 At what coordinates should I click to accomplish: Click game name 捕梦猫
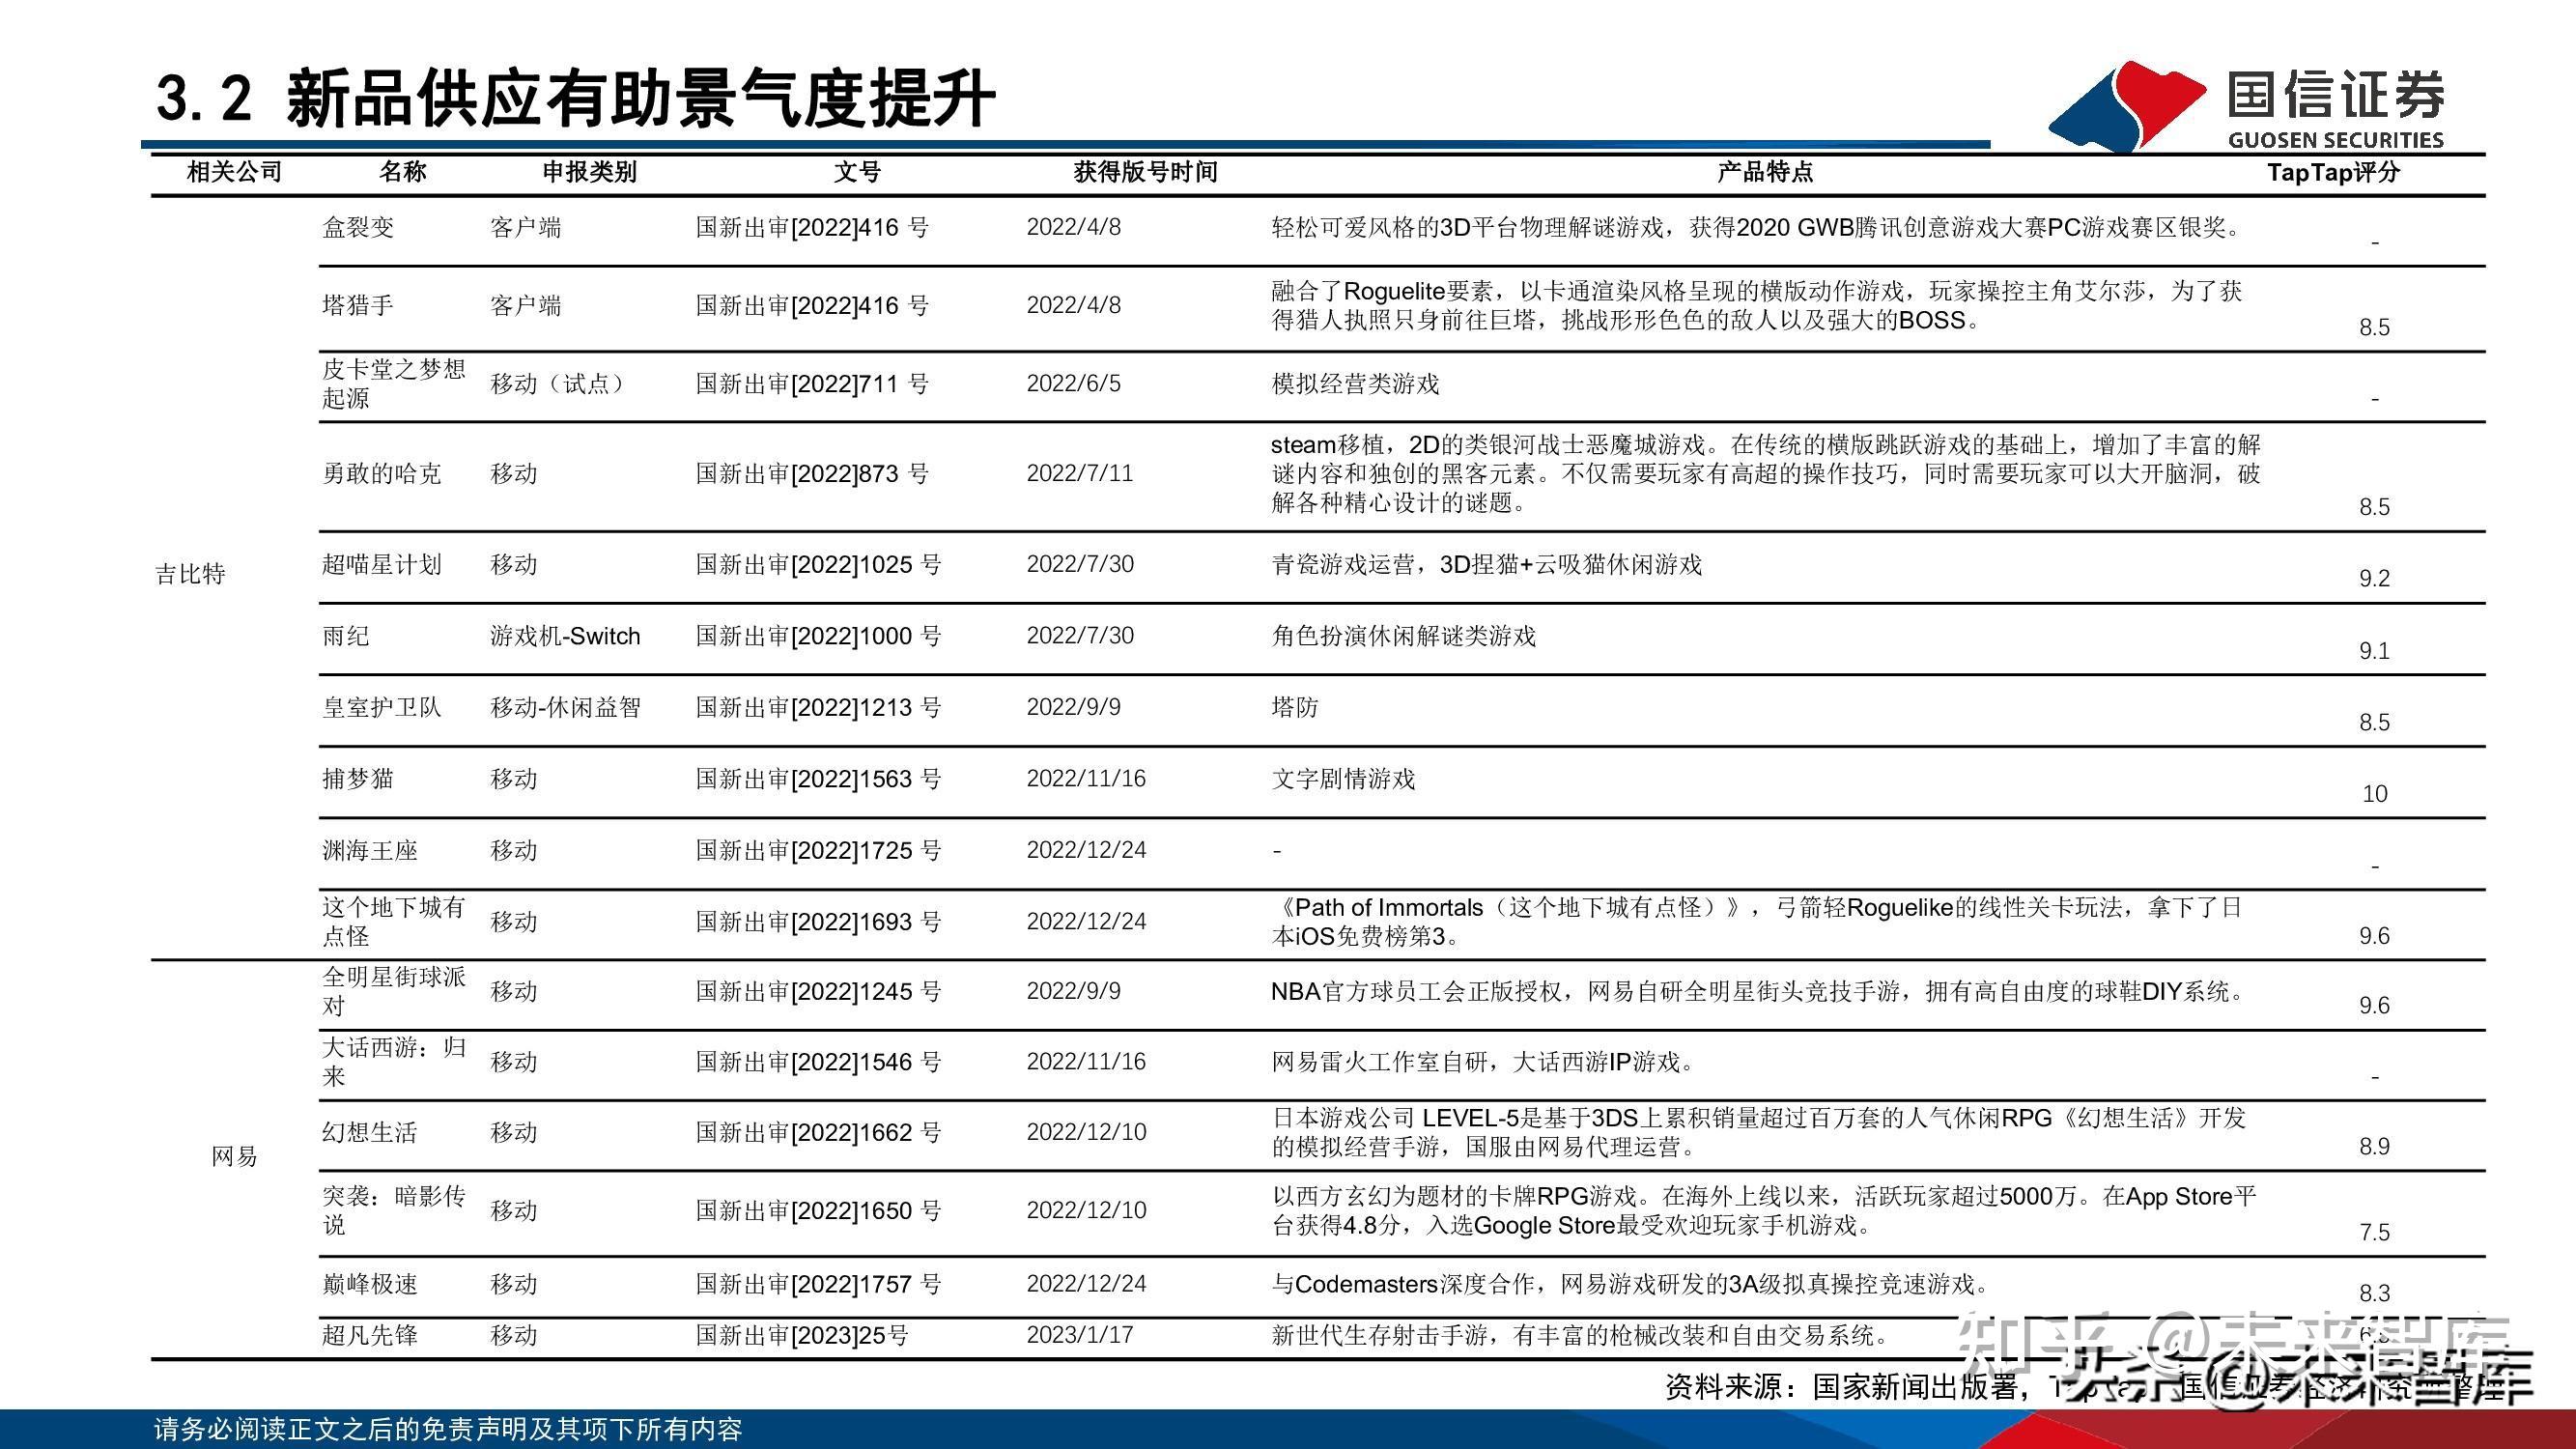[x=358, y=778]
